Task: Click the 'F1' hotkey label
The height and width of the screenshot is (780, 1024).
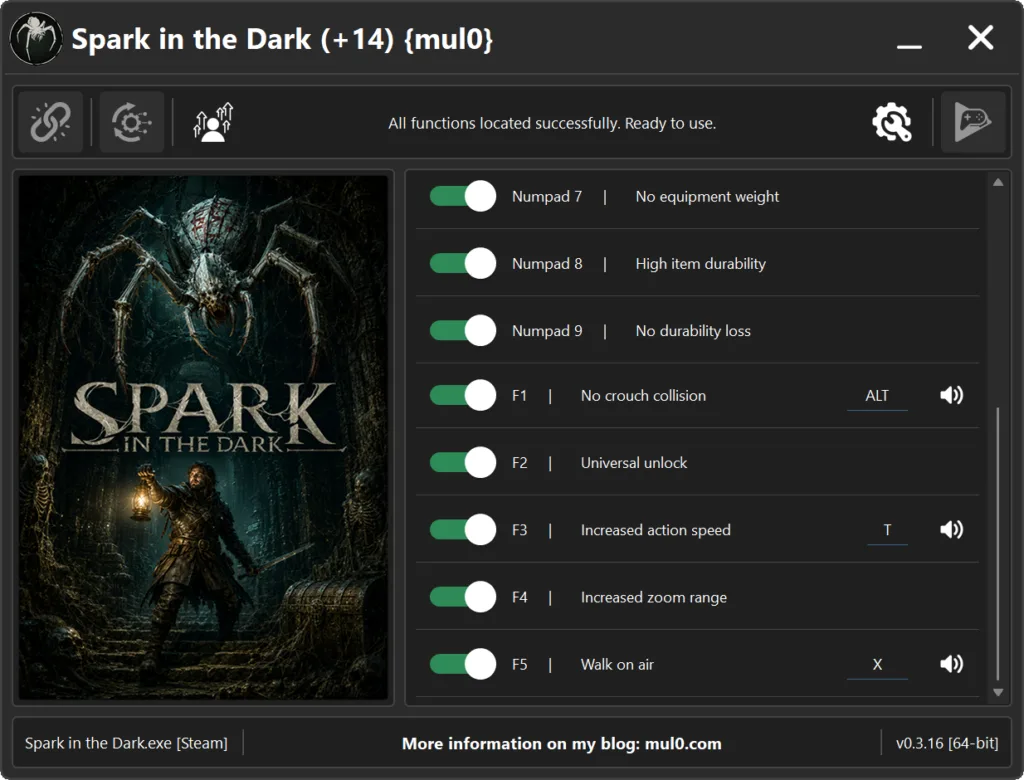Action: tap(519, 396)
